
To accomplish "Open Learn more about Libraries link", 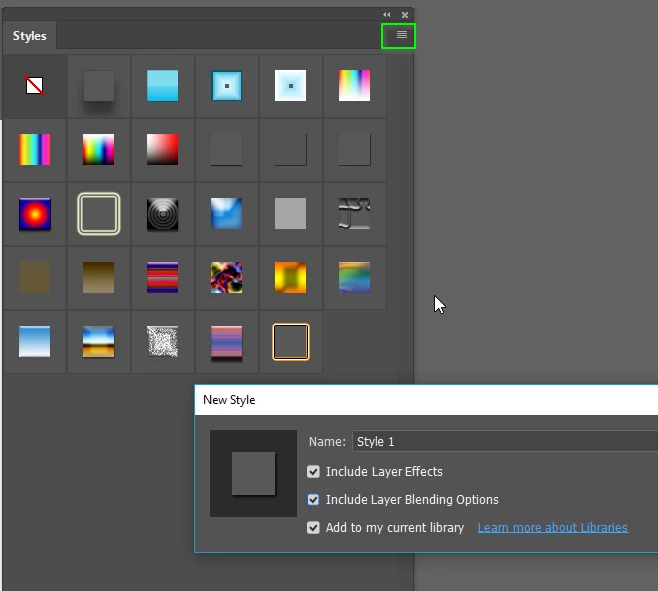I will pos(553,528).
